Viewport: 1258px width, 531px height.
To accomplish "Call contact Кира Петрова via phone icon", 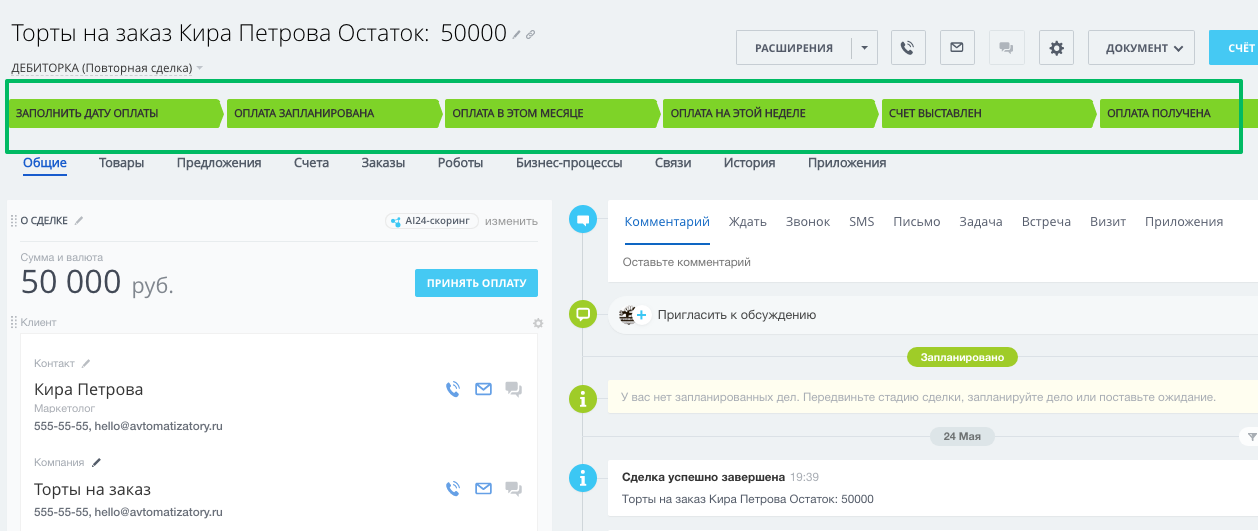I will (453, 389).
